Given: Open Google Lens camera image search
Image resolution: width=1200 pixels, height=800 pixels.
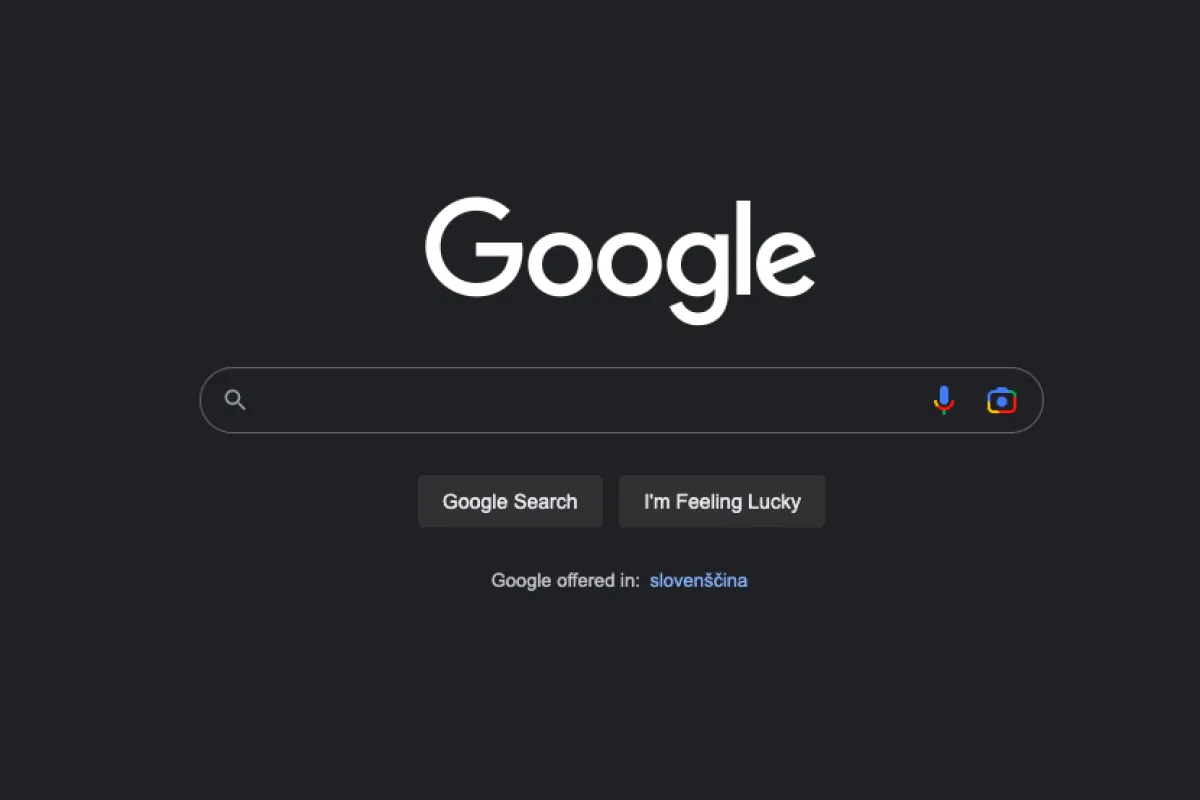Looking at the screenshot, I should point(1001,400).
